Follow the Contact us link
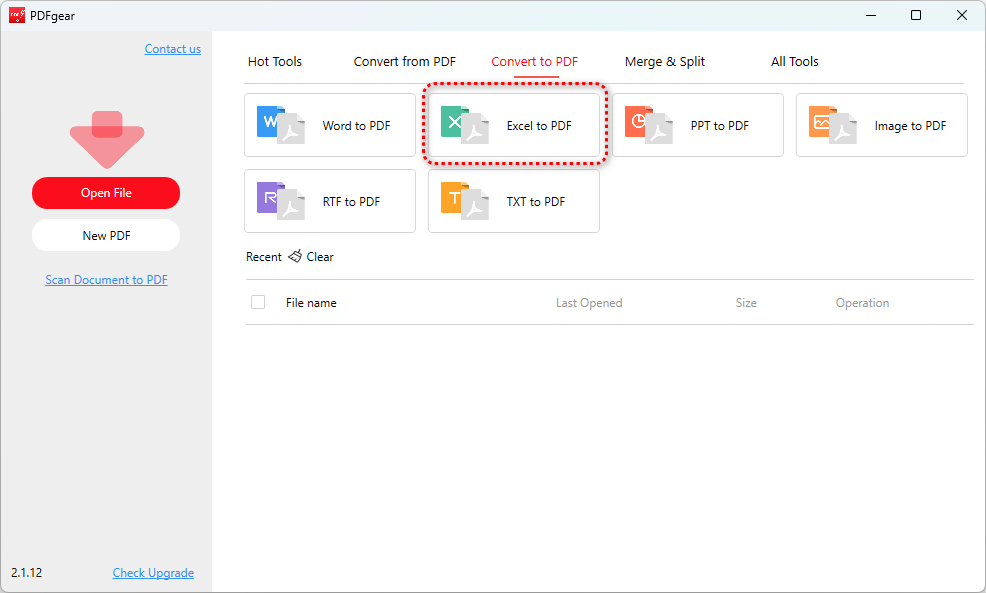This screenshot has height=593, width=986. pyautogui.click(x=172, y=49)
